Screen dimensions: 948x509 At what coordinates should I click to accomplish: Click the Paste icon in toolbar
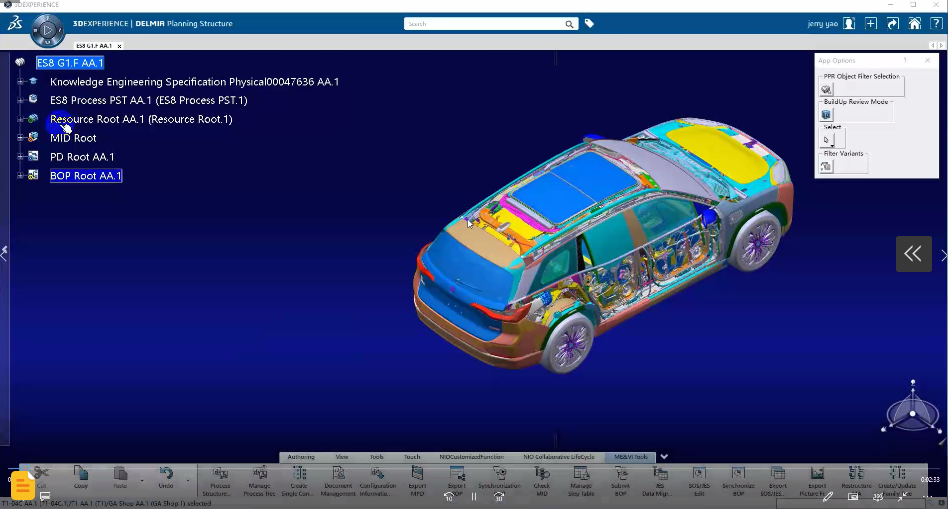120,473
